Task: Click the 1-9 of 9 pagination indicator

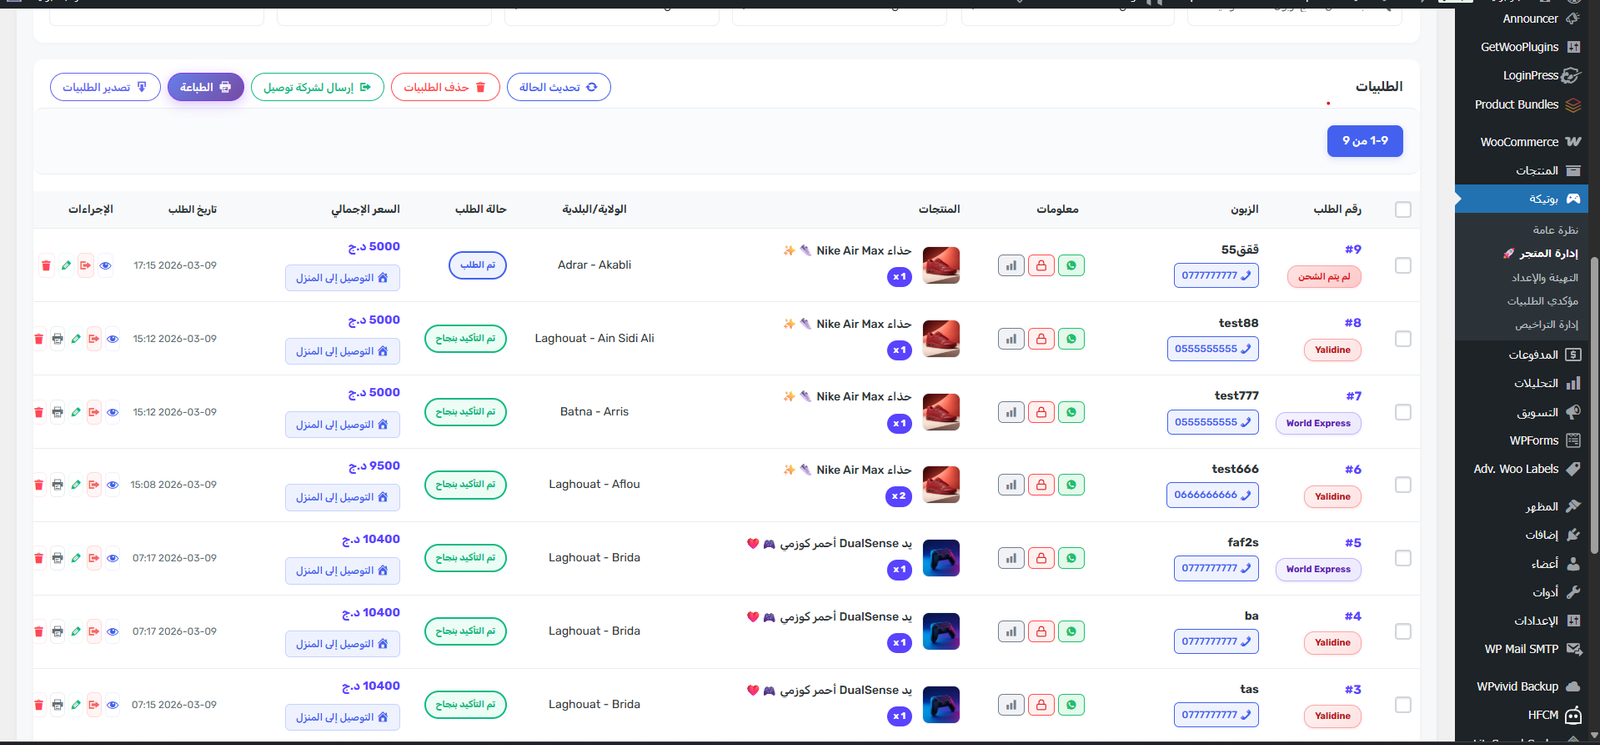Action: click(1364, 141)
